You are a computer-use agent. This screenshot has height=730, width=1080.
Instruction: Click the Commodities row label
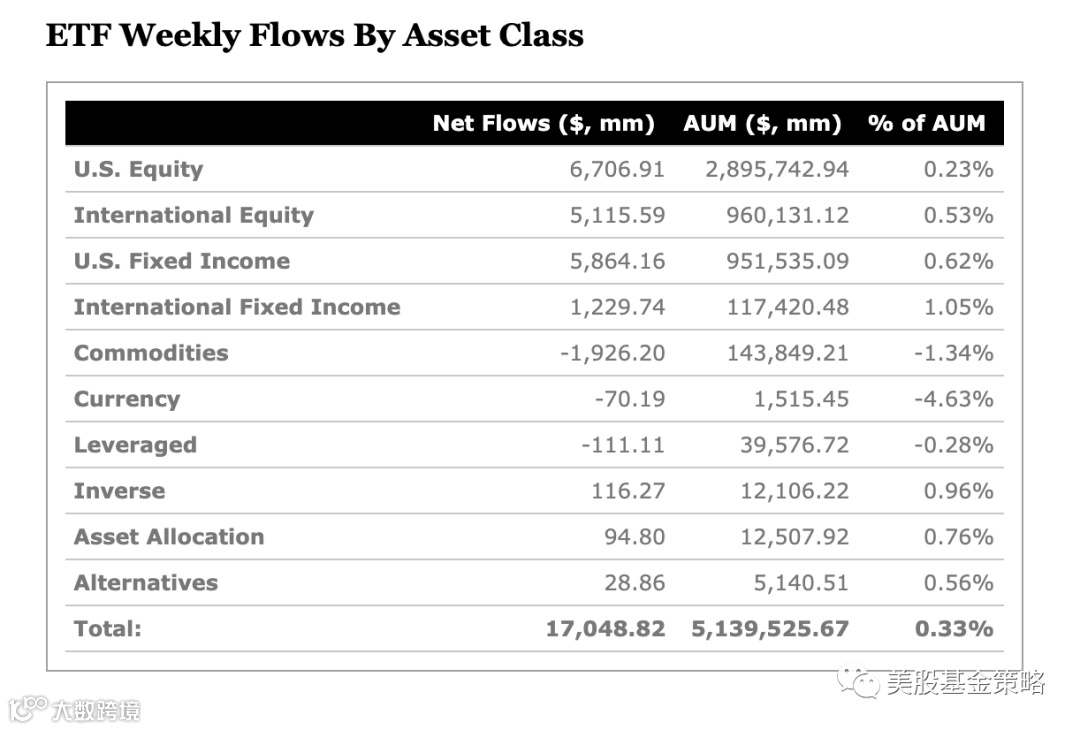pos(151,353)
